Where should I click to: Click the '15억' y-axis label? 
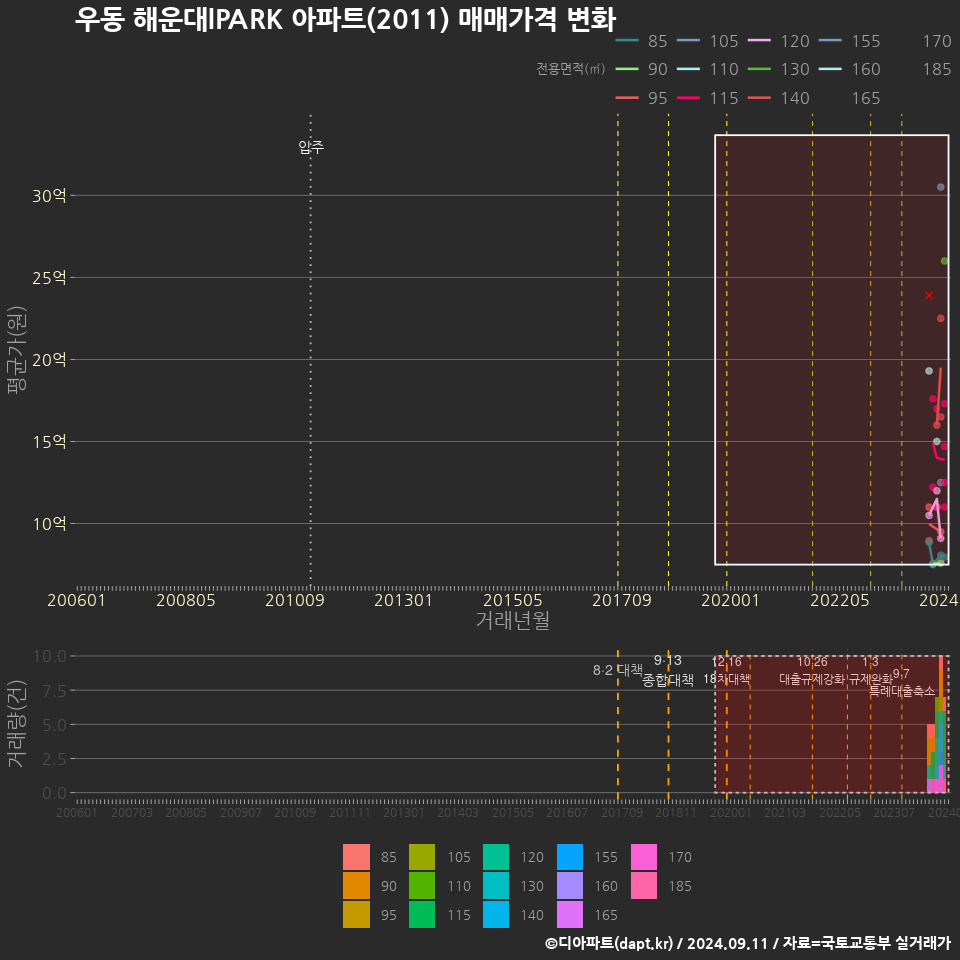point(49,442)
